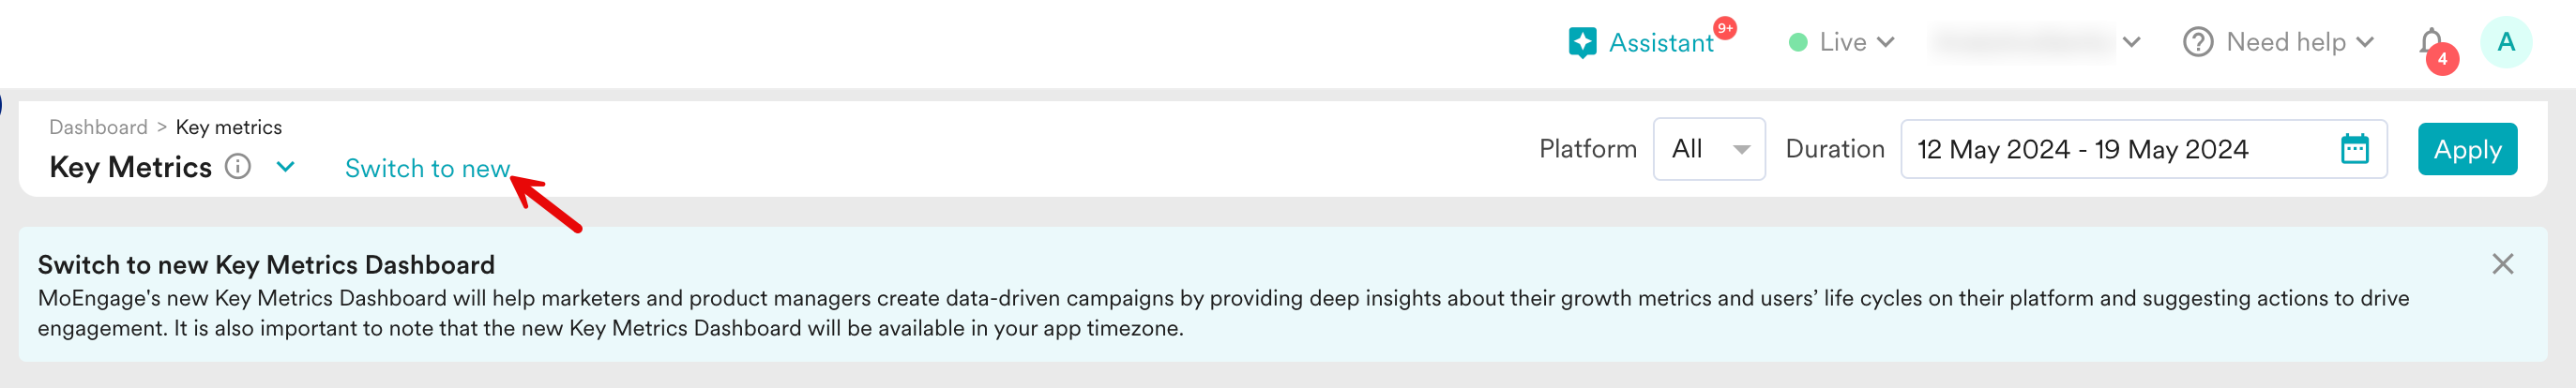Image resolution: width=2576 pixels, height=388 pixels.
Task: Open the Platform "All" dropdown
Action: (x=1708, y=149)
